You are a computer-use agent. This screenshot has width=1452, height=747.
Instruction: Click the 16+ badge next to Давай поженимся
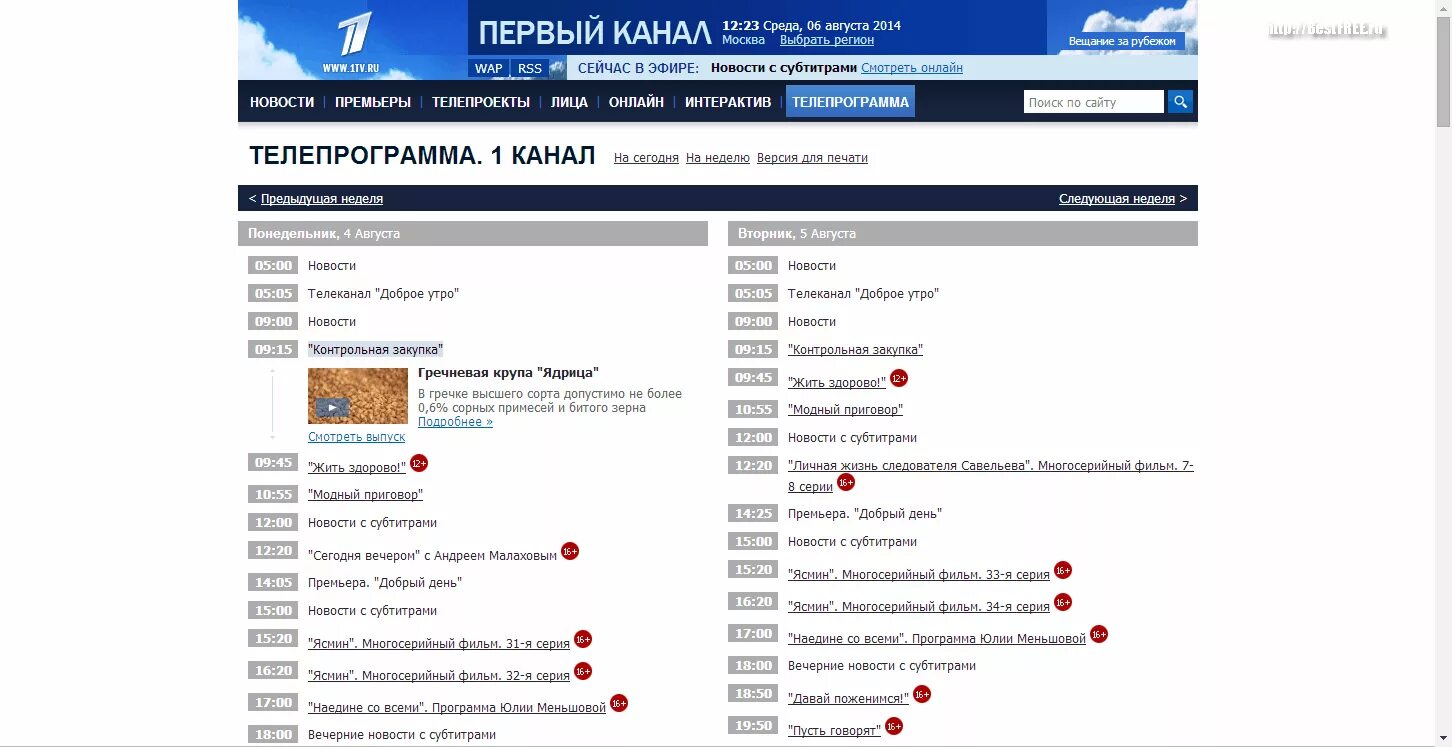coord(922,694)
